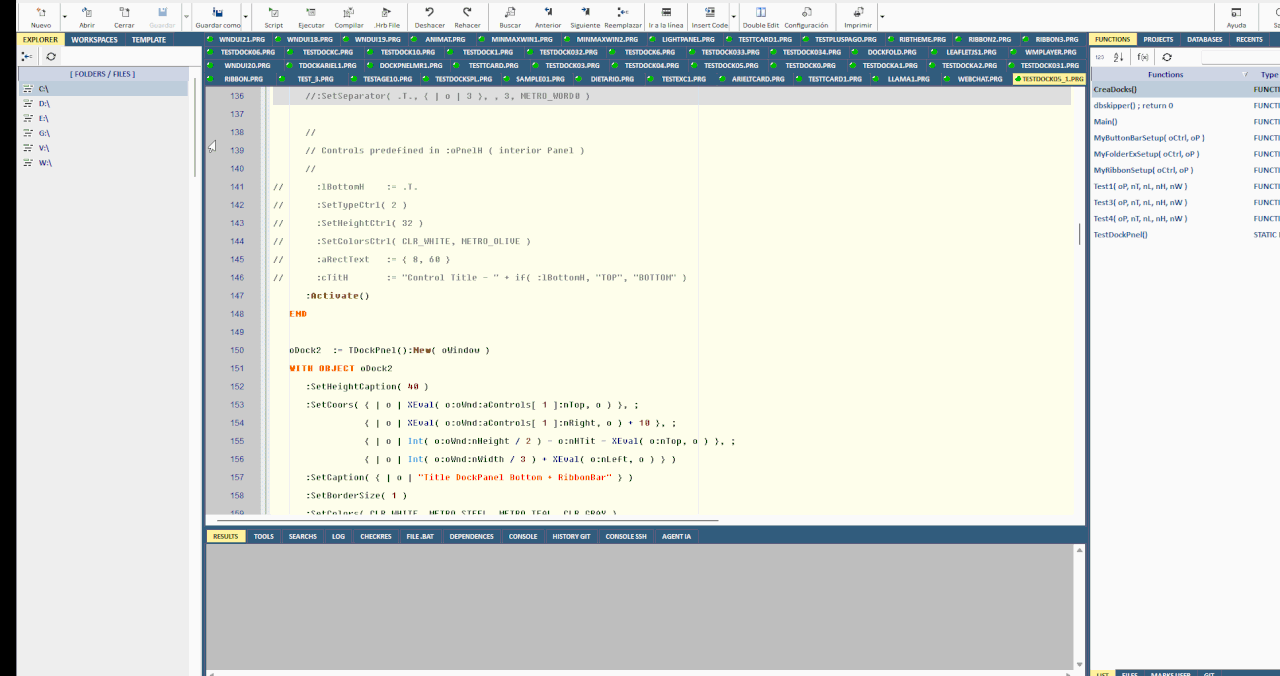Open Ayuda help icon
The width and height of the screenshot is (1280, 676).
coord(1236,13)
